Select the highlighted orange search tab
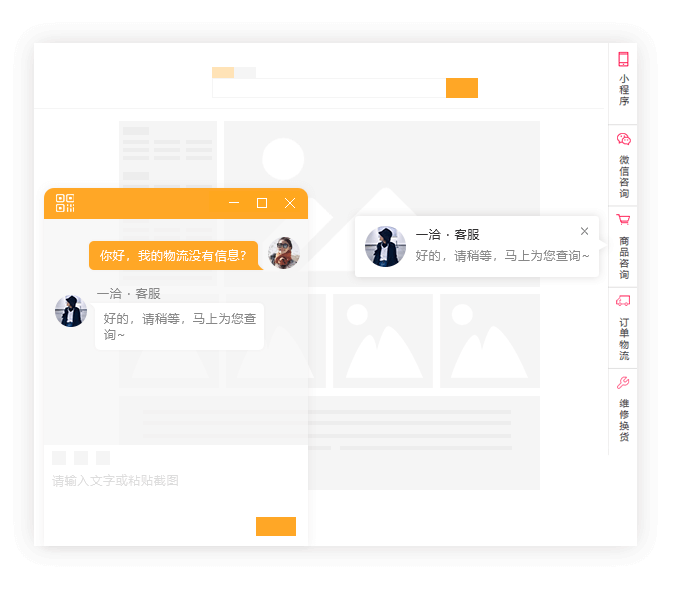 [223, 73]
